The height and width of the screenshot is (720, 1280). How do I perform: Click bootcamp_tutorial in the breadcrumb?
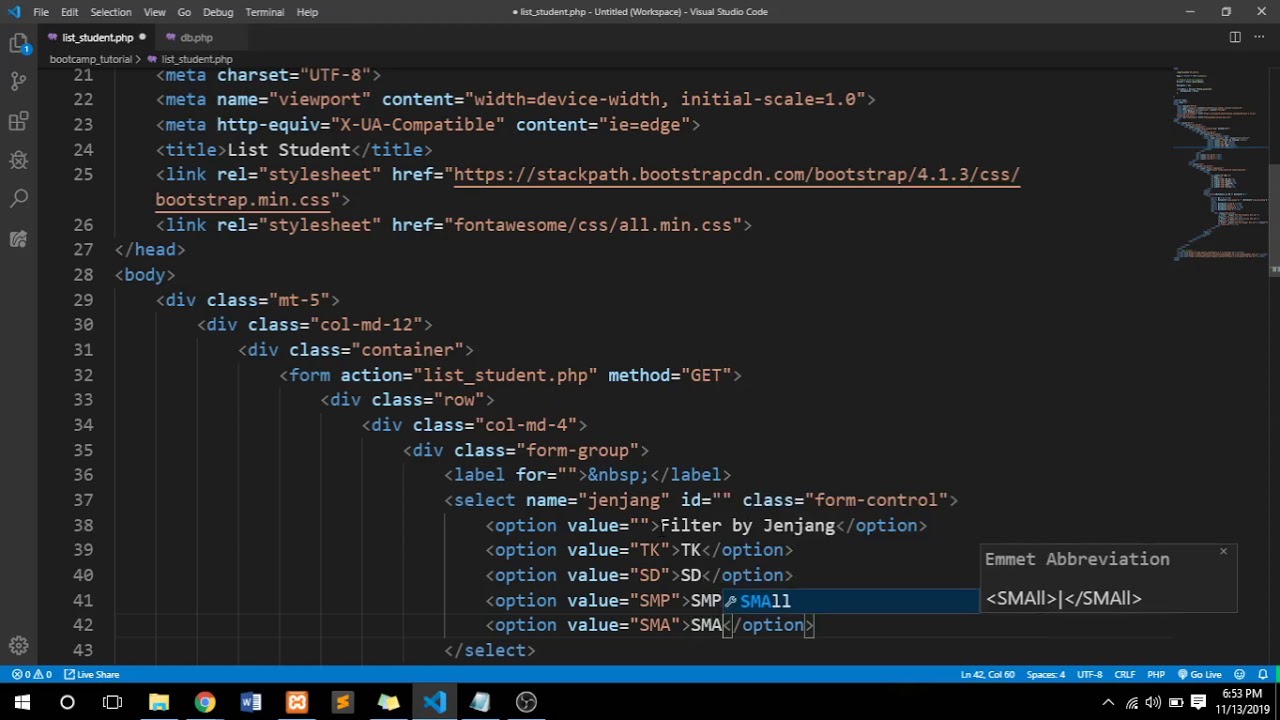point(91,59)
